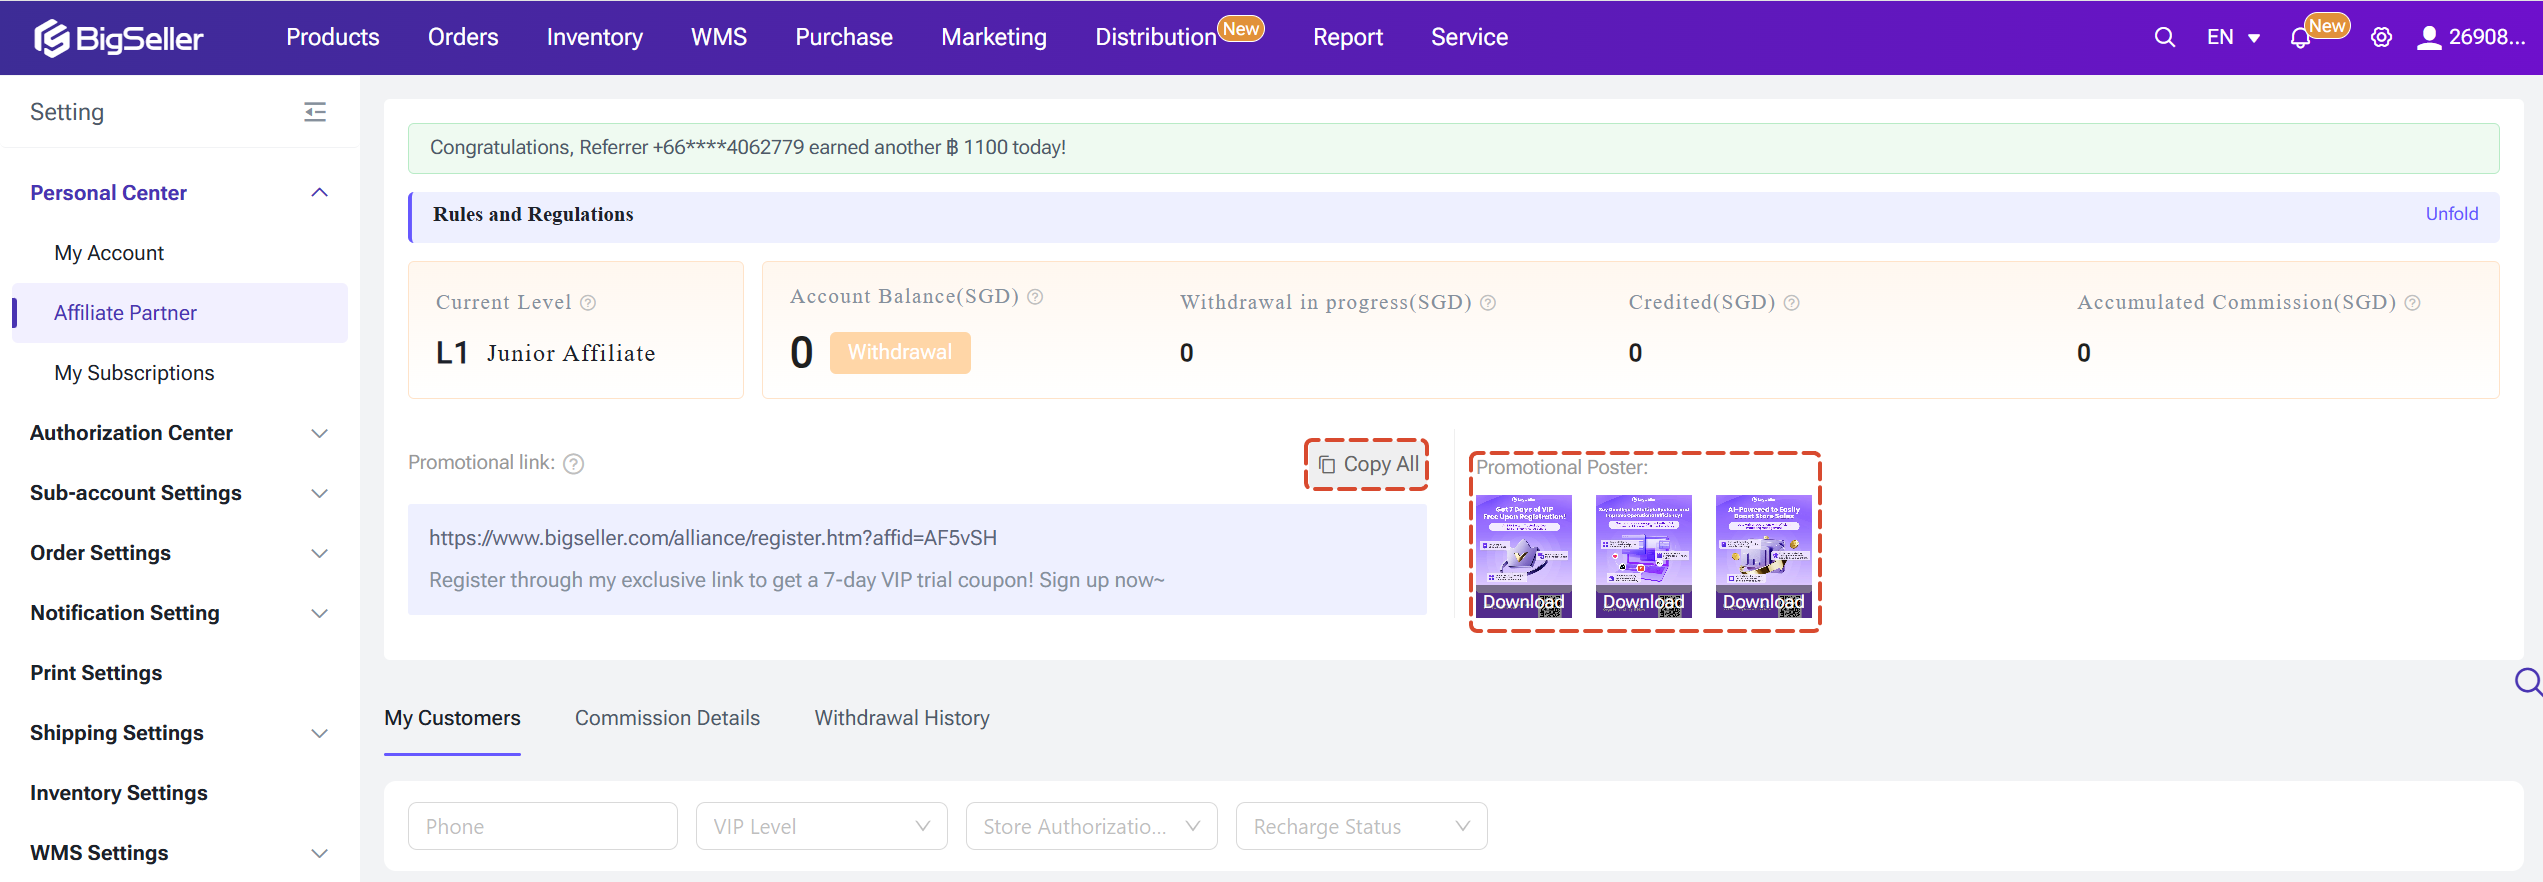The height and width of the screenshot is (882, 2543).
Task: Open the Marketing menu
Action: pos(994,37)
